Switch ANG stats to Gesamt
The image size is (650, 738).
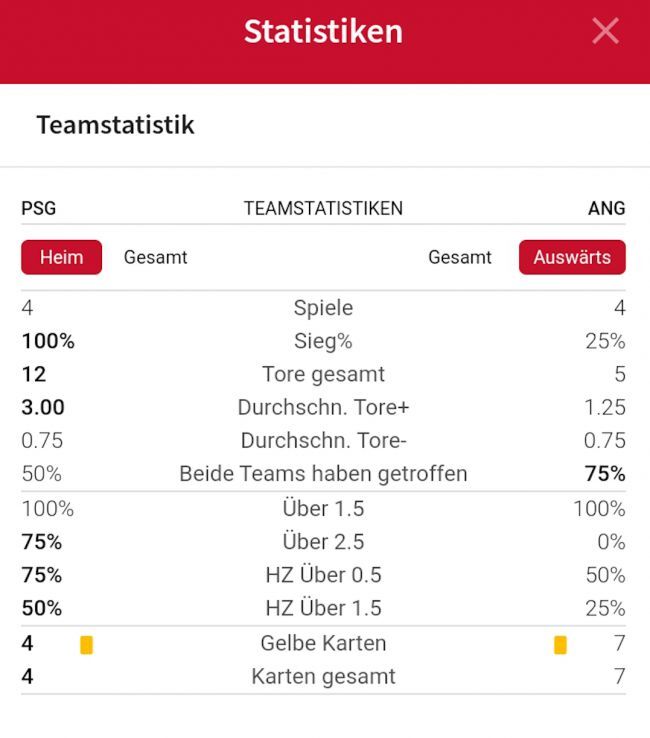(459, 257)
